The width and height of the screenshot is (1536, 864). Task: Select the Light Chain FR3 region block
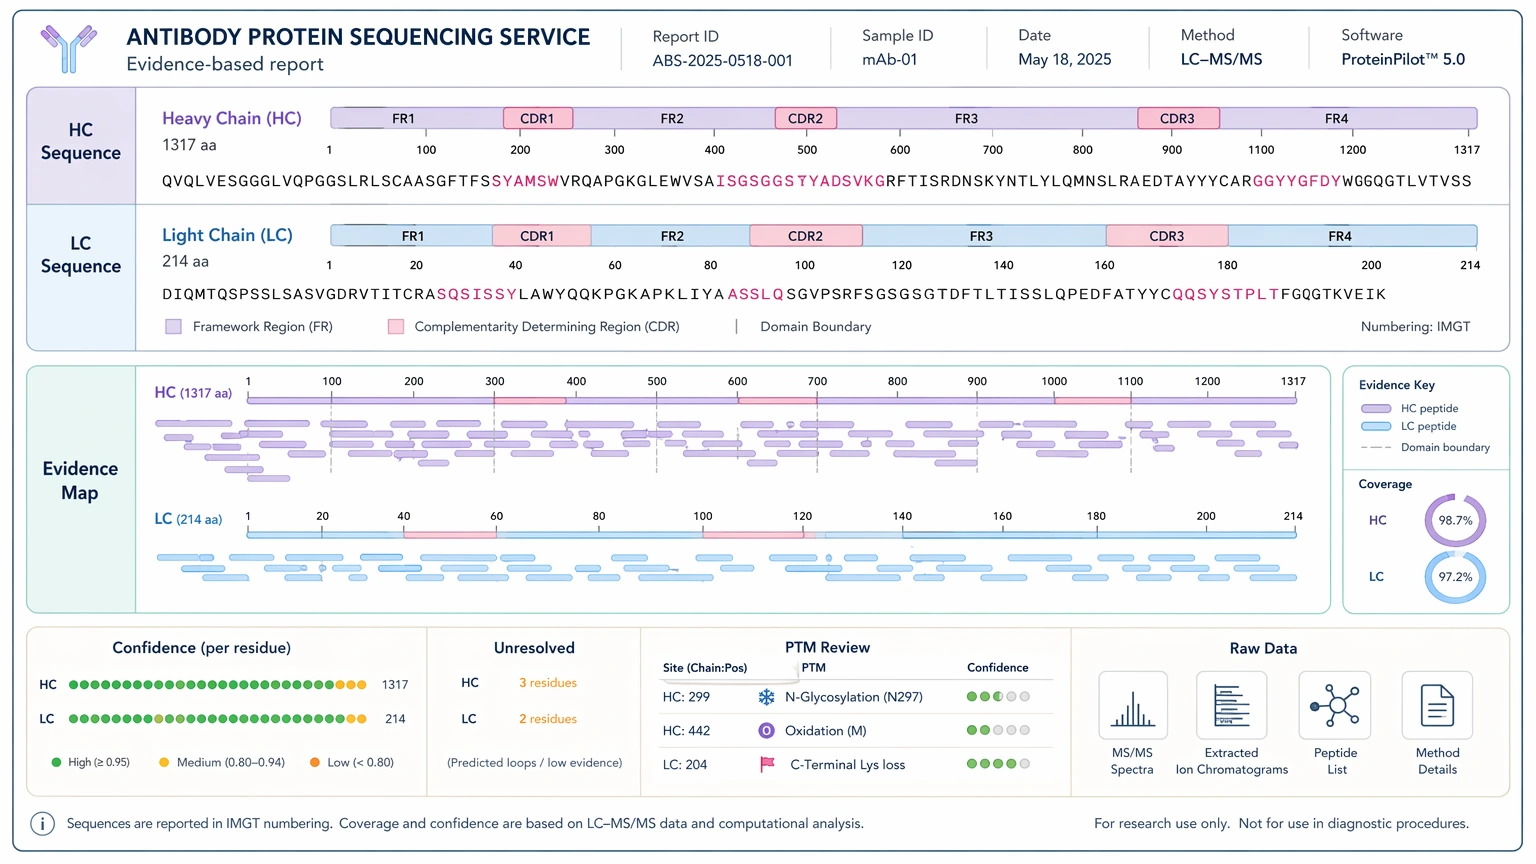tap(984, 236)
